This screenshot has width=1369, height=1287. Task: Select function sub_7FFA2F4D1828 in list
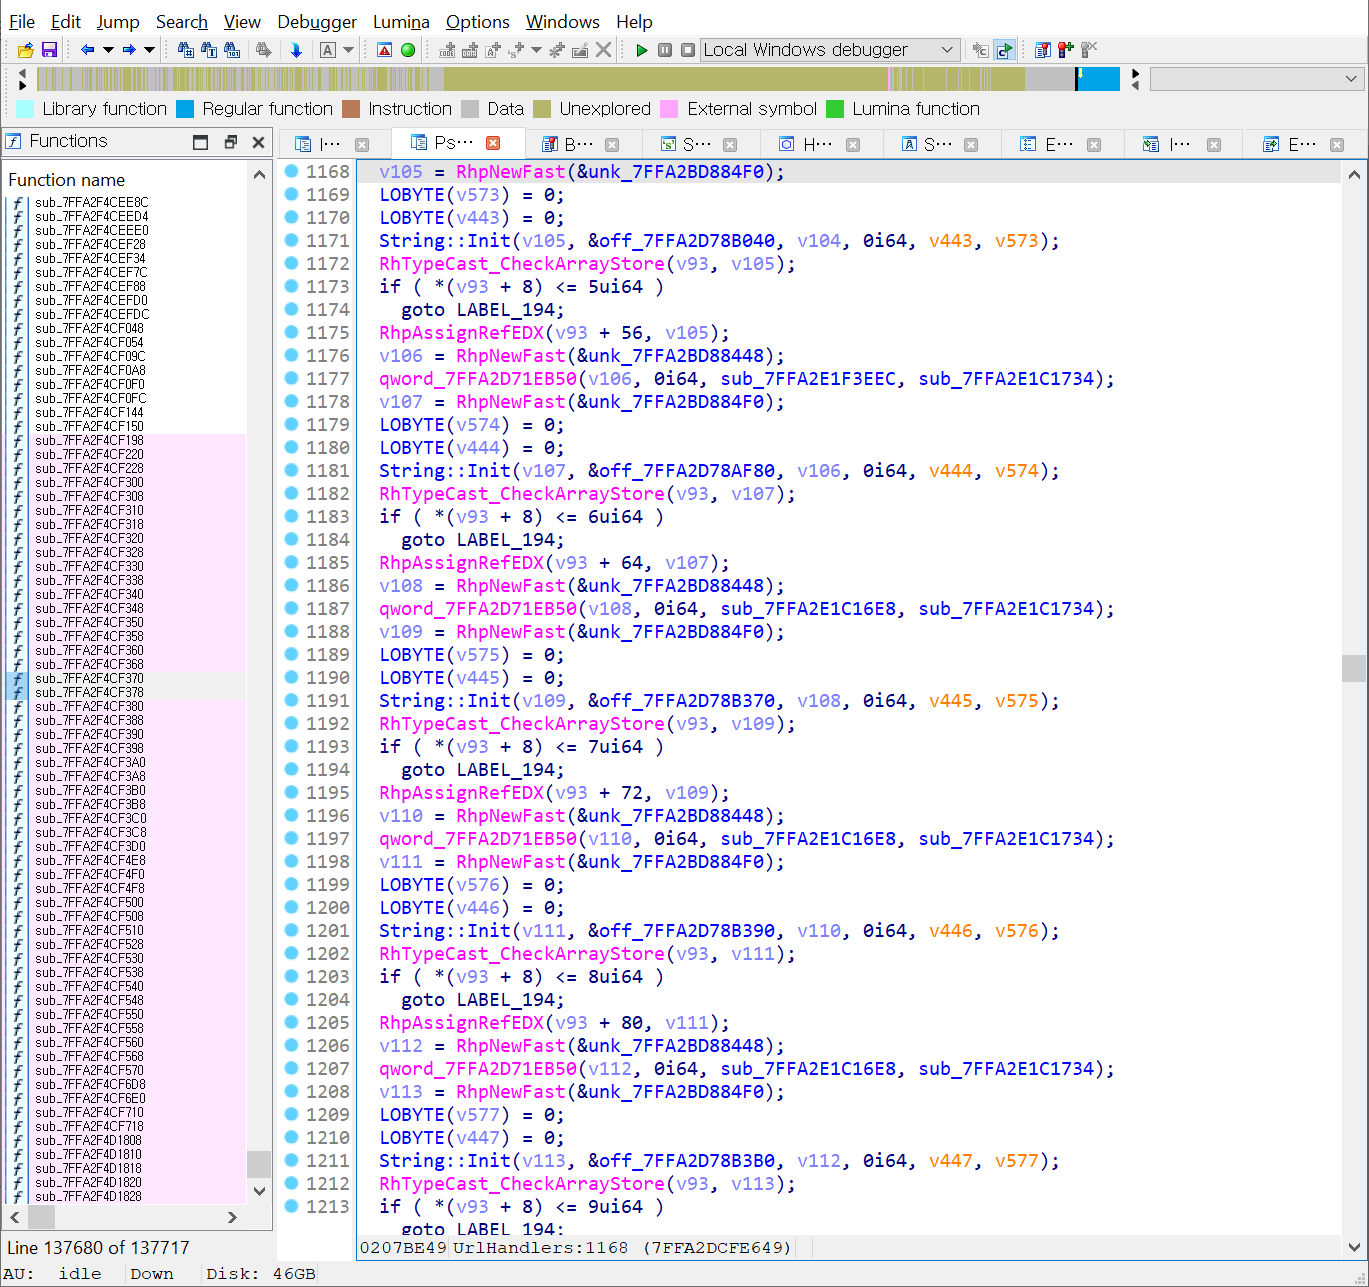coord(88,1196)
